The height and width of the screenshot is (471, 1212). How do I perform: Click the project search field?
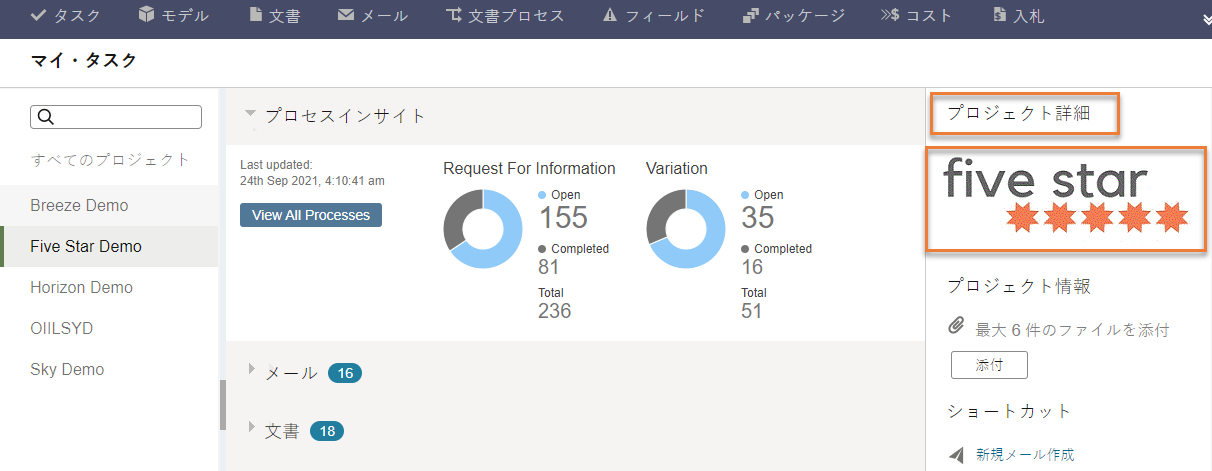[117, 117]
